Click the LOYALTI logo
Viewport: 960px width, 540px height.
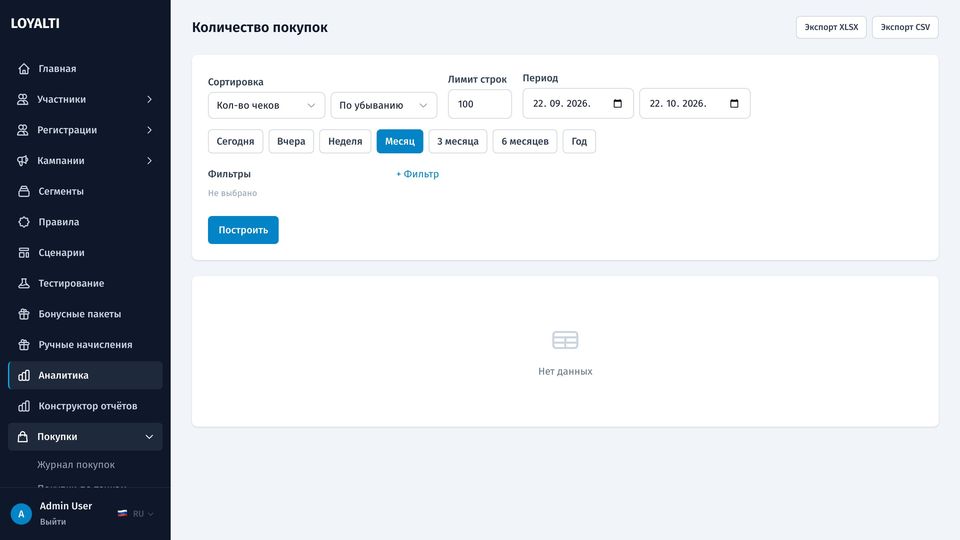click(x=35, y=23)
